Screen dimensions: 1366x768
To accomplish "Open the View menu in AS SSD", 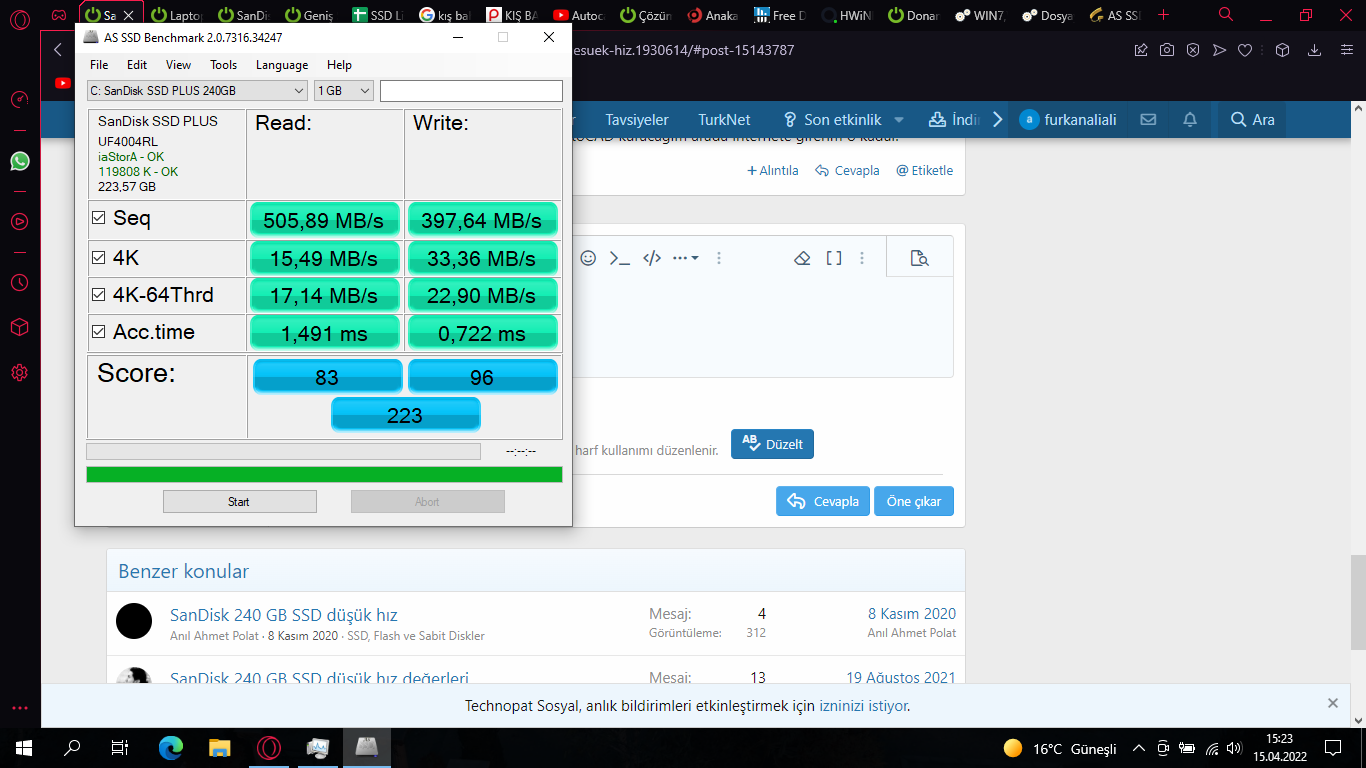I will [178, 65].
